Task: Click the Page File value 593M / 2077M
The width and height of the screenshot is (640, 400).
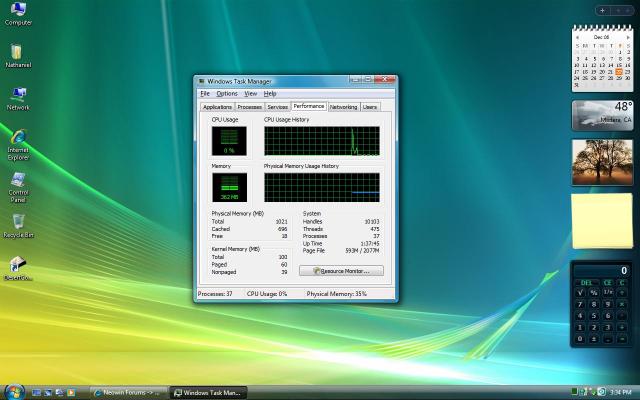Action: [362, 251]
